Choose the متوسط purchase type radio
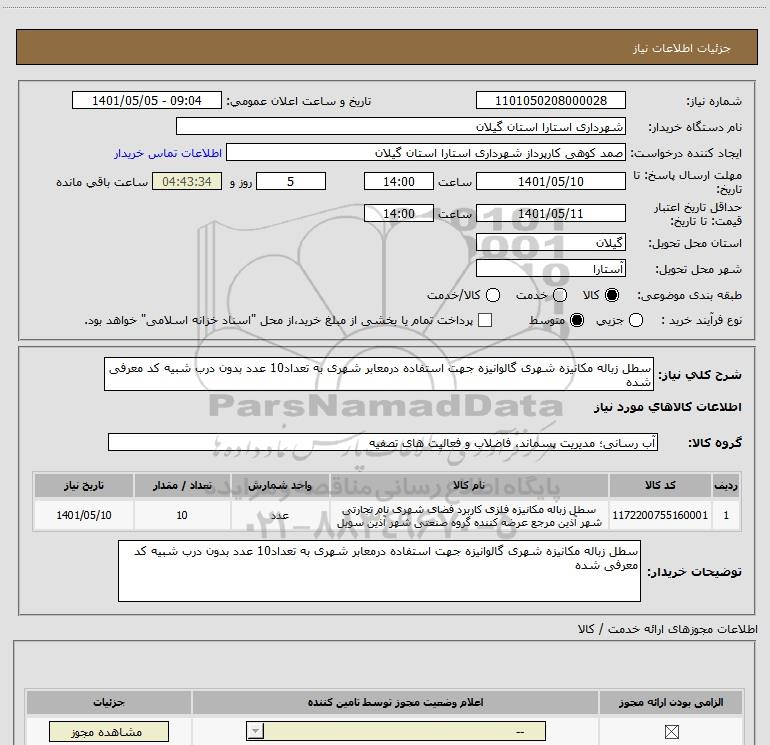This screenshot has width=770, height=745. (x=577, y=320)
